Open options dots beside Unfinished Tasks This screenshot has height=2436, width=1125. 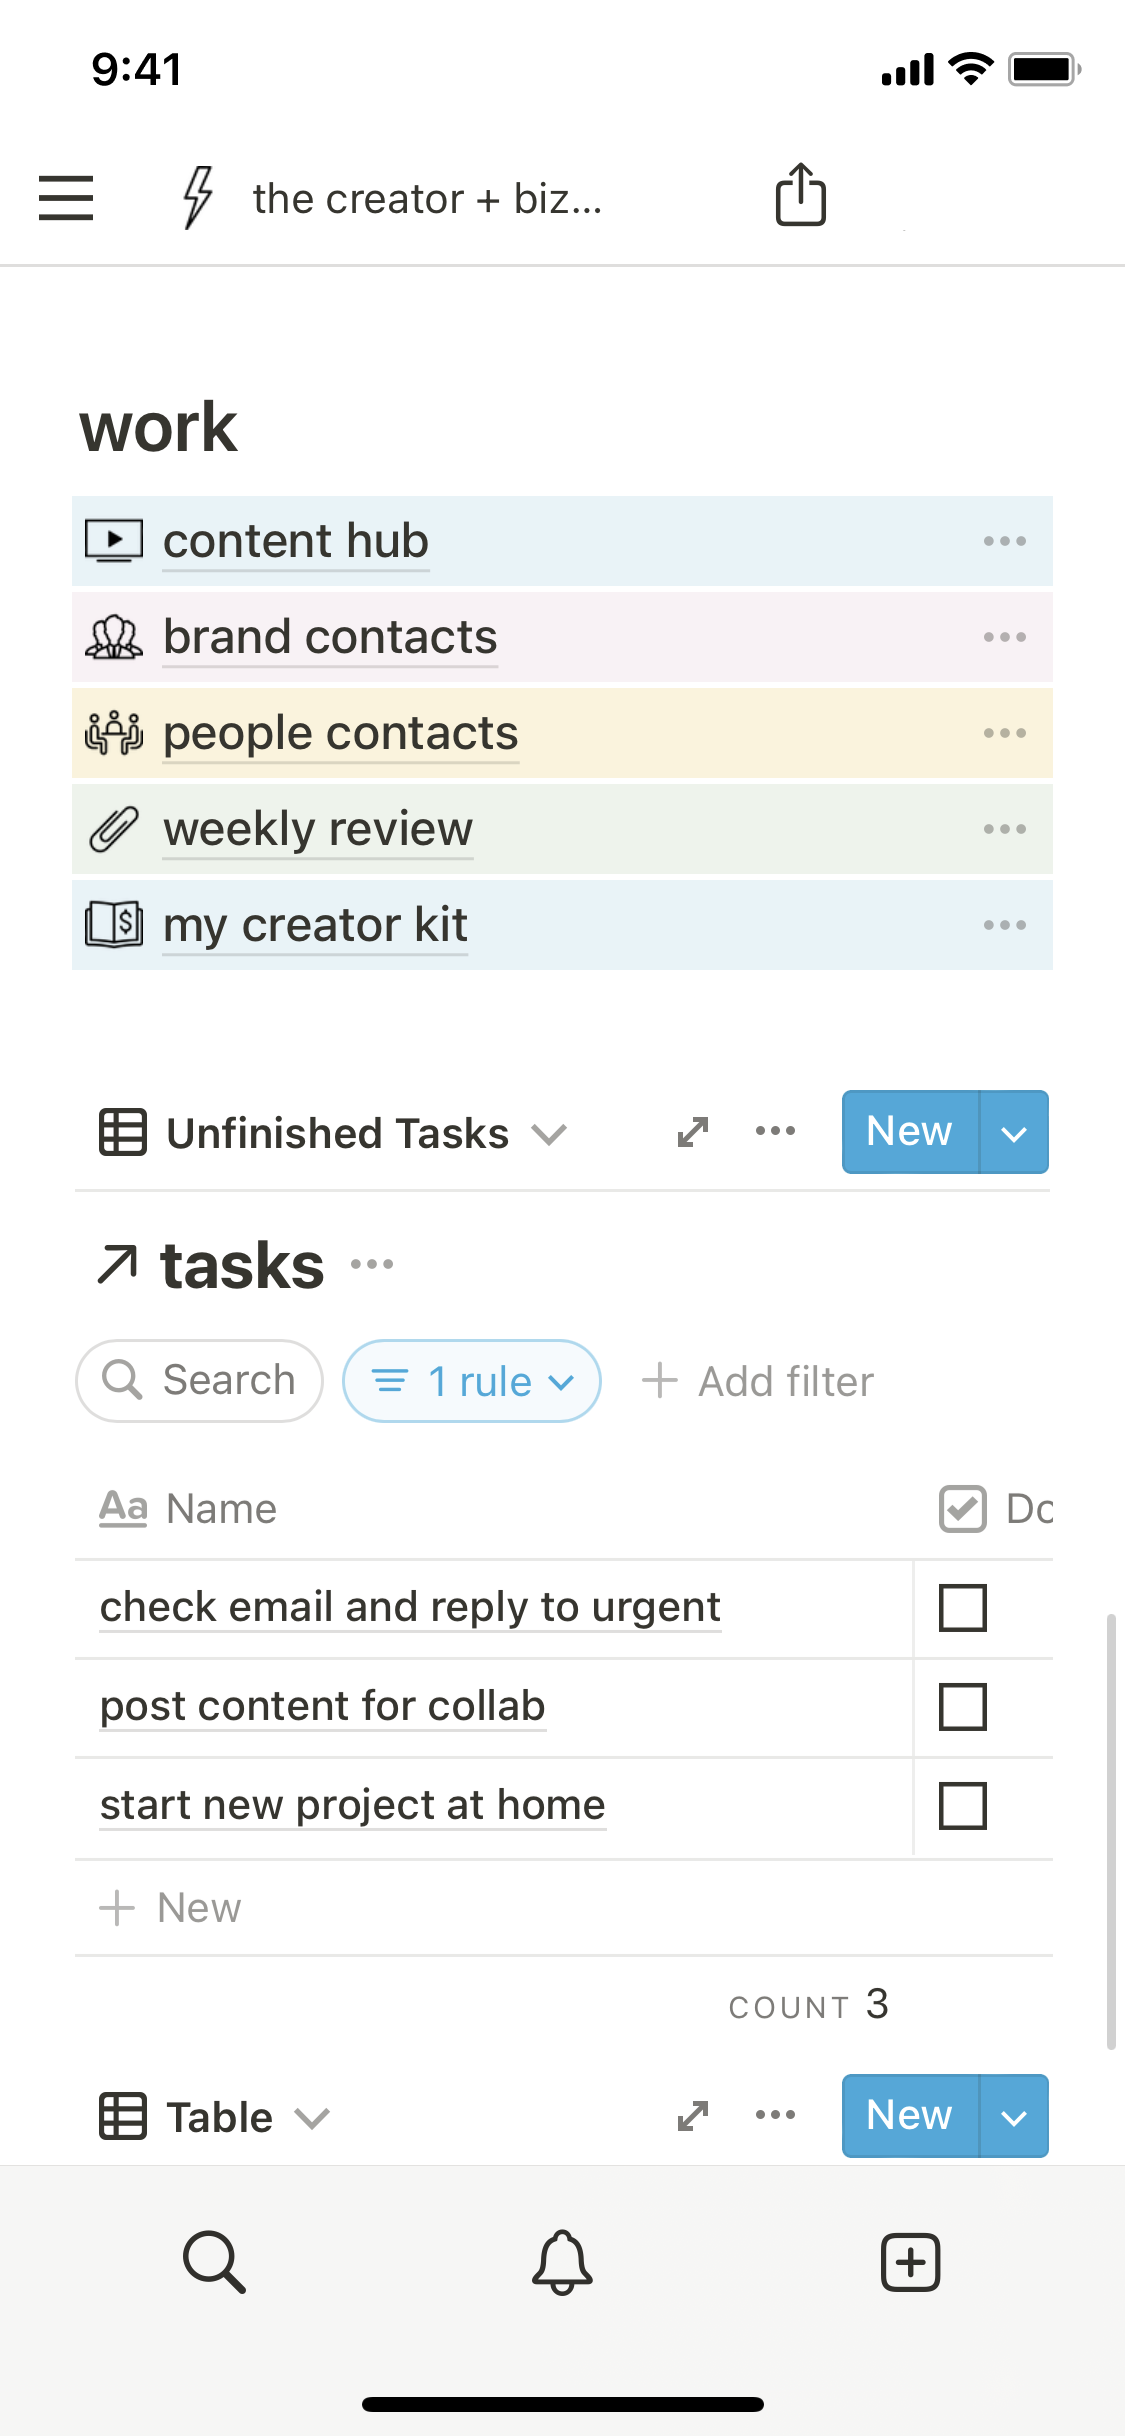coord(775,1132)
